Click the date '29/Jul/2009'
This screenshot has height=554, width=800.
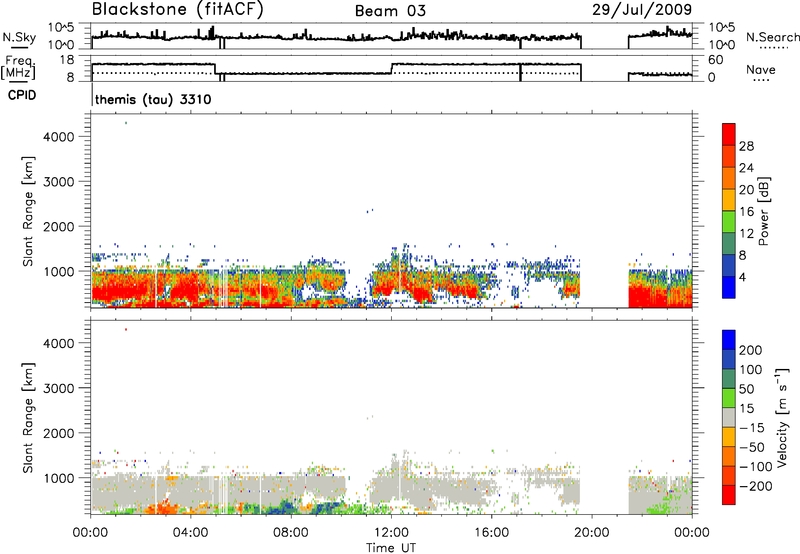[642, 10]
